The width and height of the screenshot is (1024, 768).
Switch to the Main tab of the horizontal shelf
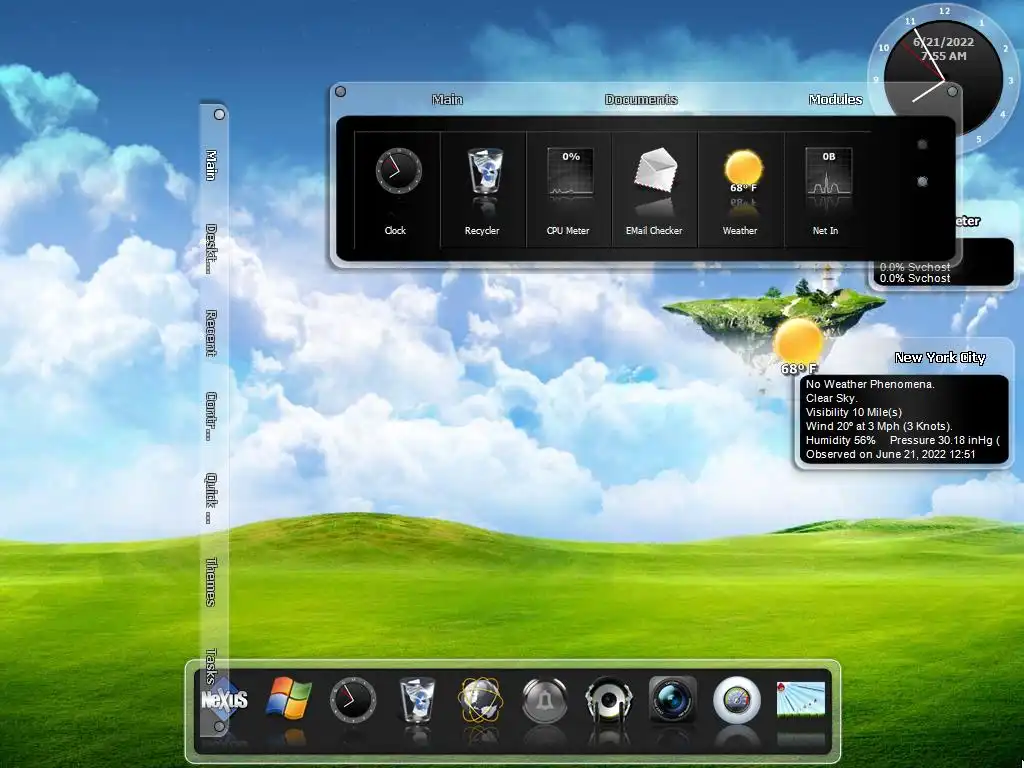[x=447, y=99]
